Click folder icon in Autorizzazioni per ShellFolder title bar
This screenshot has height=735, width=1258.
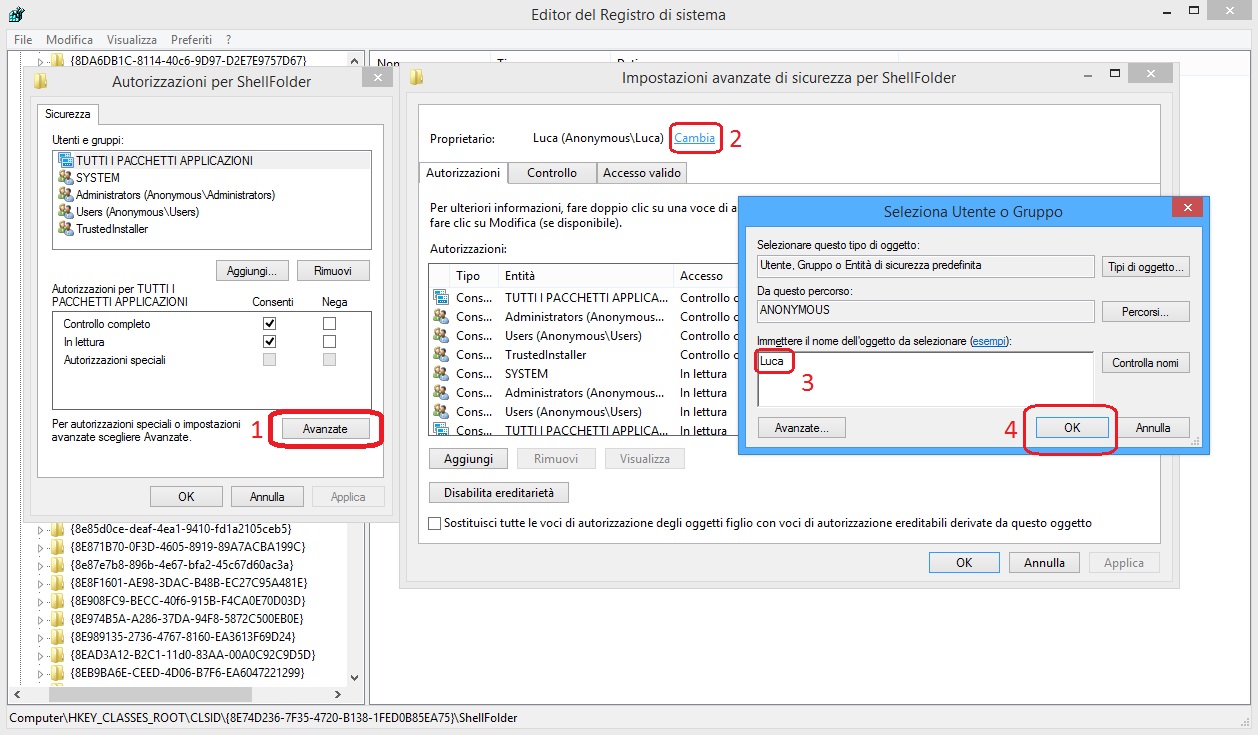click(40, 81)
